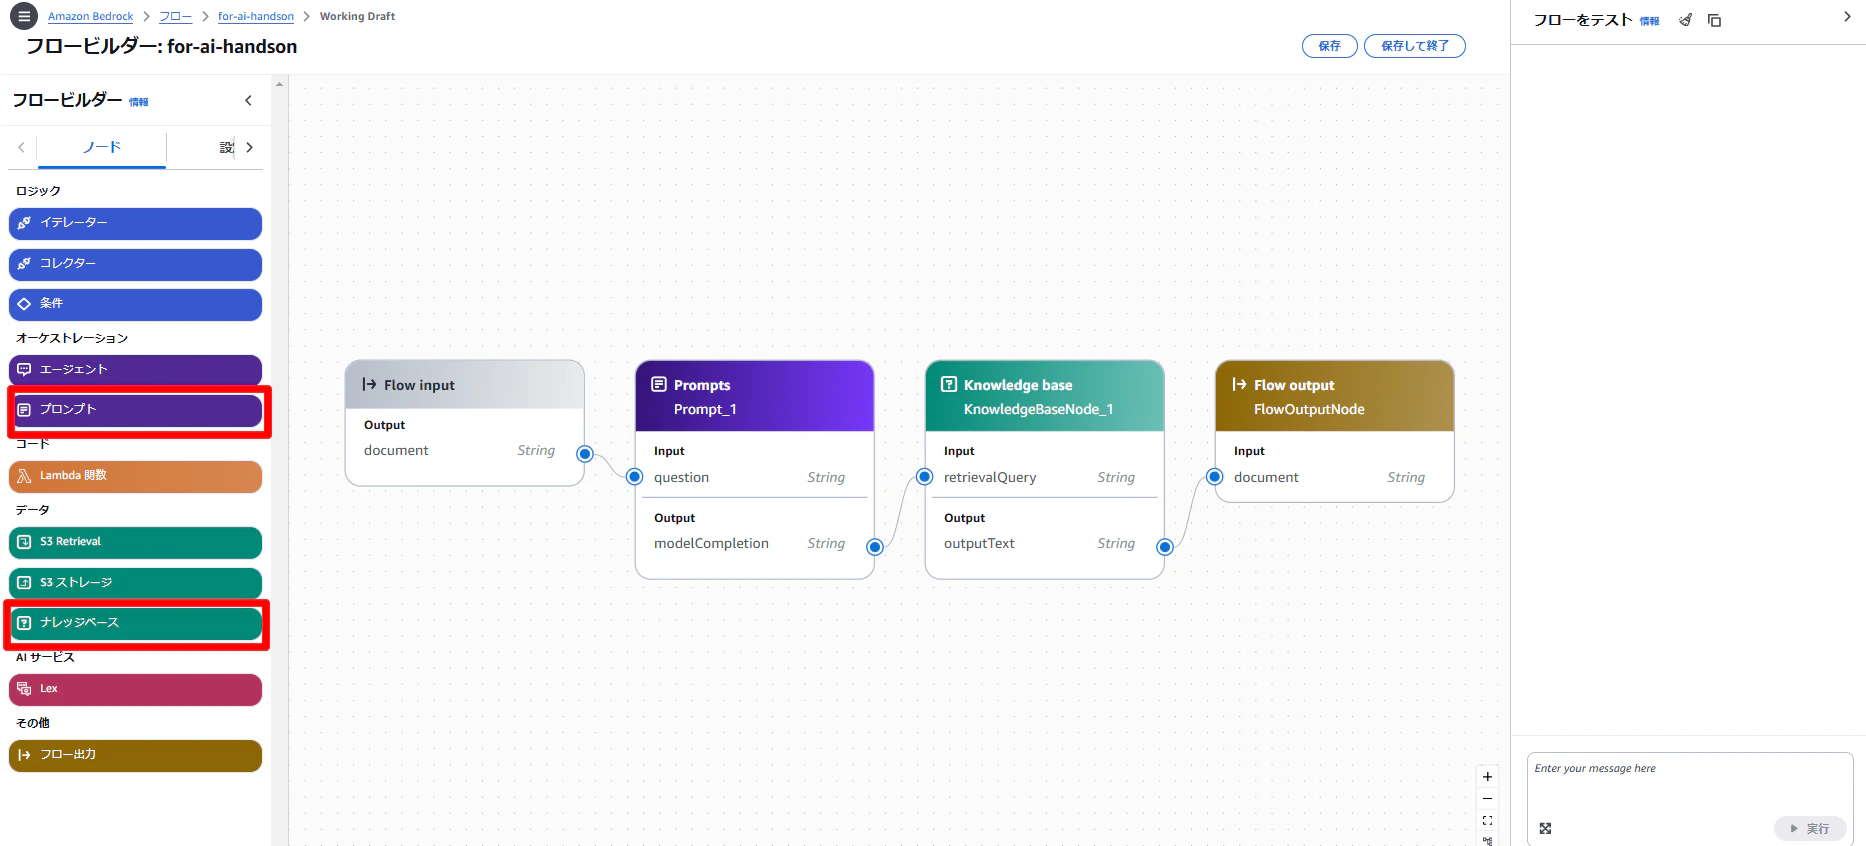Image resolution: width=1866 pixels, height=846 pixels.
Task: Fit the flow view to the screen
Action: click(x=1487, y=821)
